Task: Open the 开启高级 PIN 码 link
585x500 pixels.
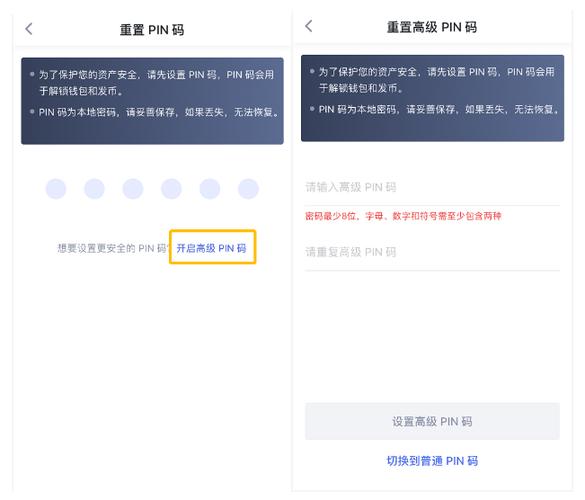Action: click(x=212, y=248)
